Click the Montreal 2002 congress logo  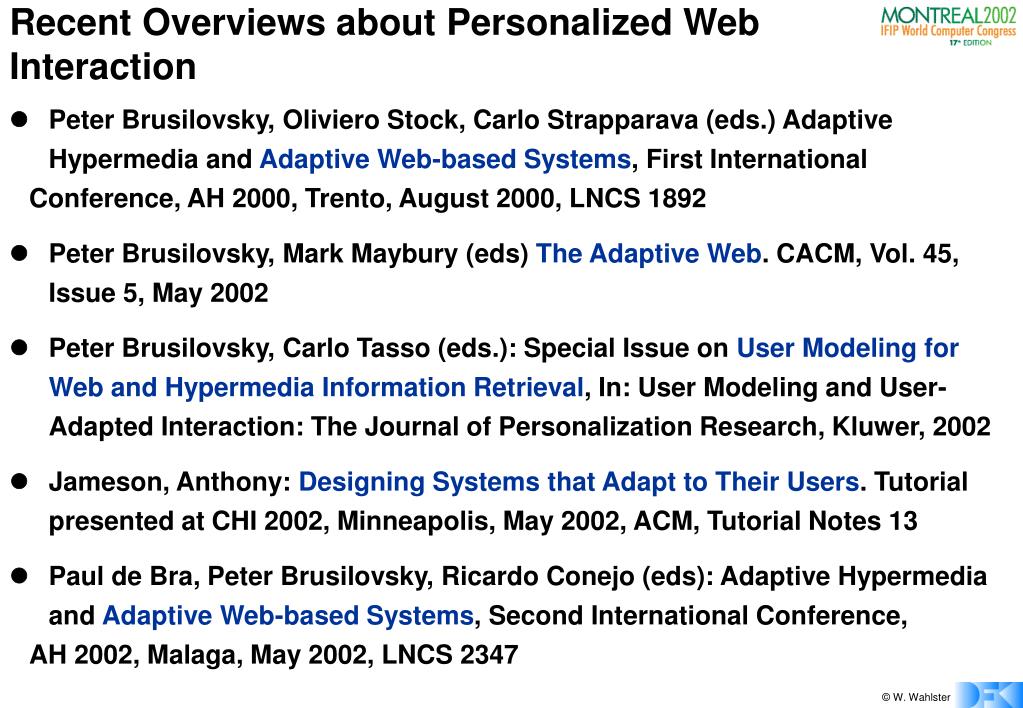click(948, 26)
